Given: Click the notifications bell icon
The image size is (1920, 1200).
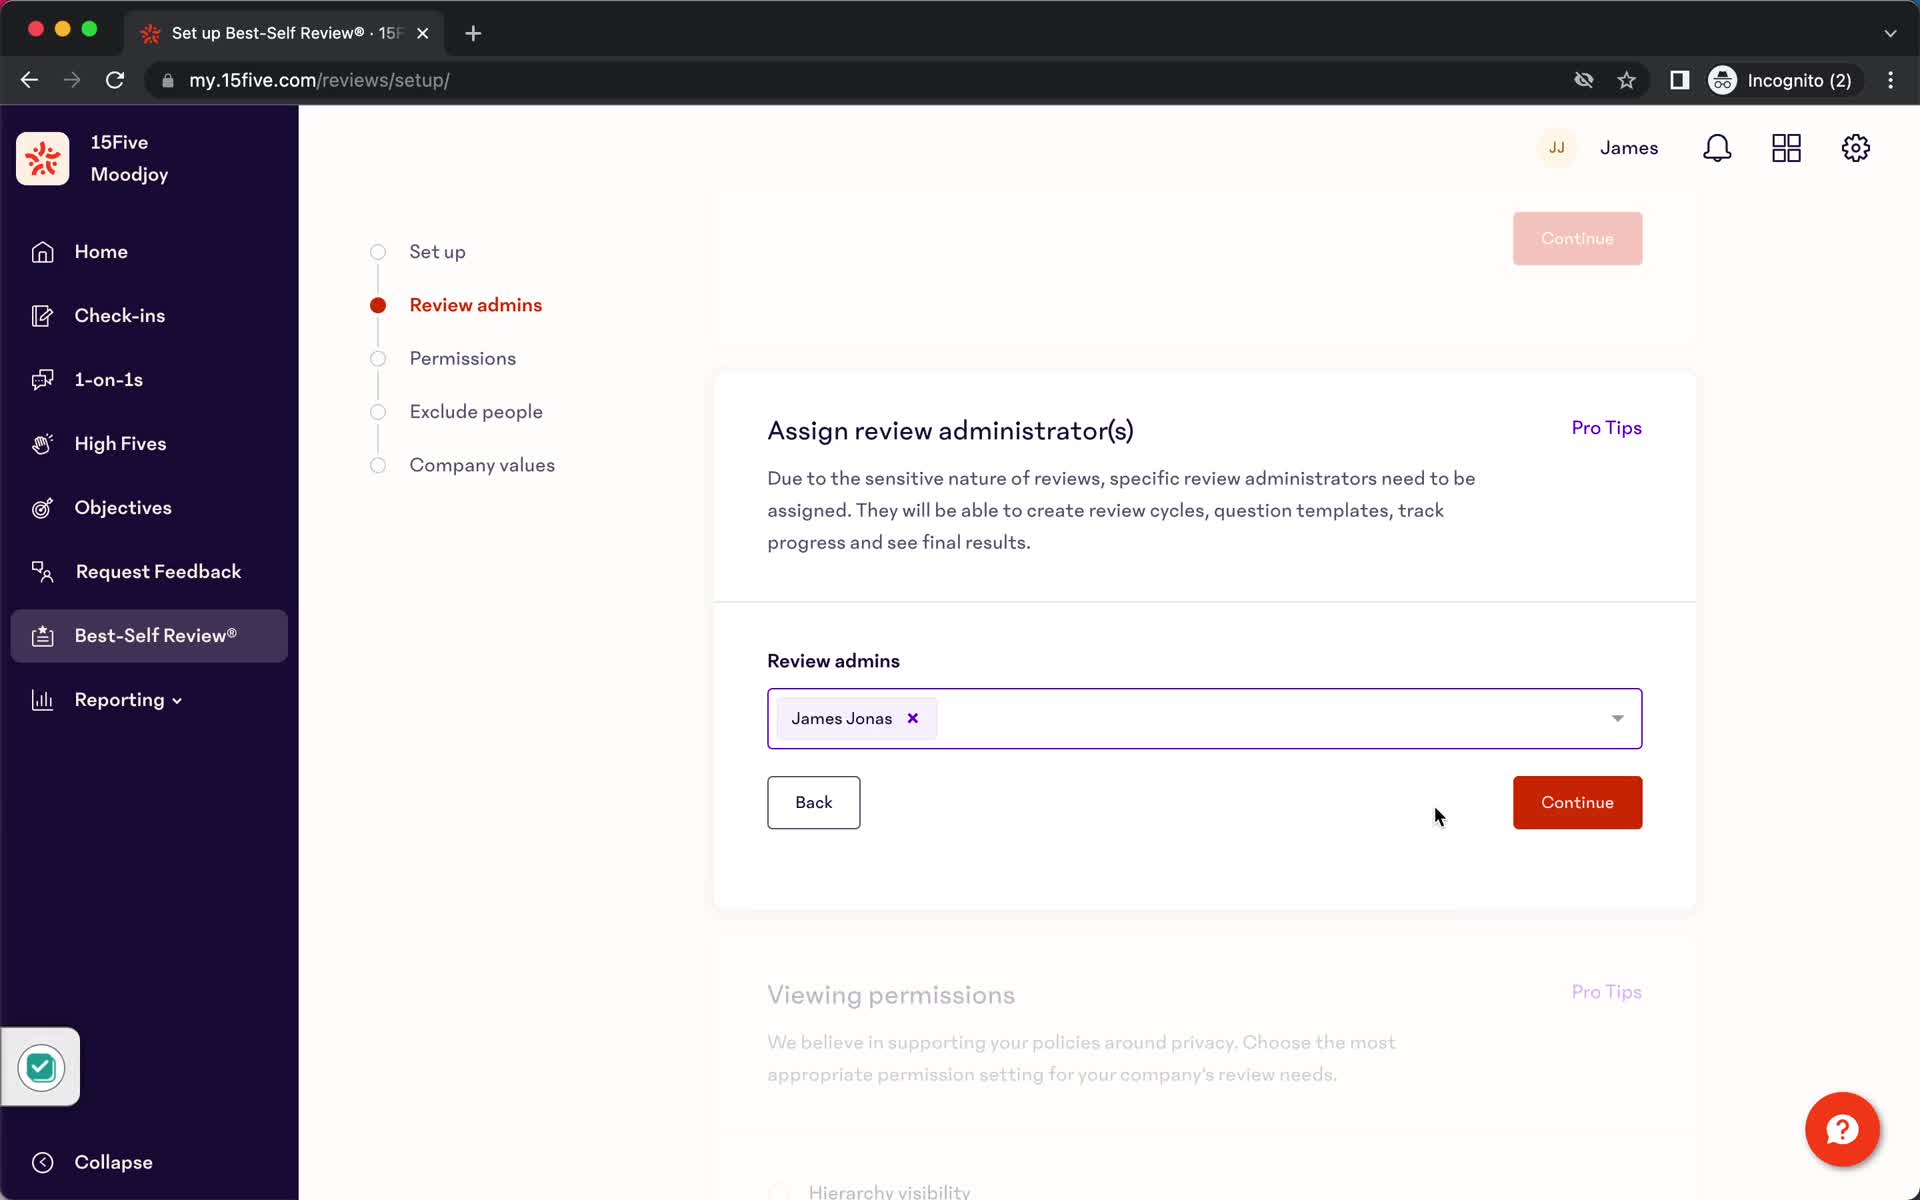Looking at the screenshot, I should (1717, 148).
